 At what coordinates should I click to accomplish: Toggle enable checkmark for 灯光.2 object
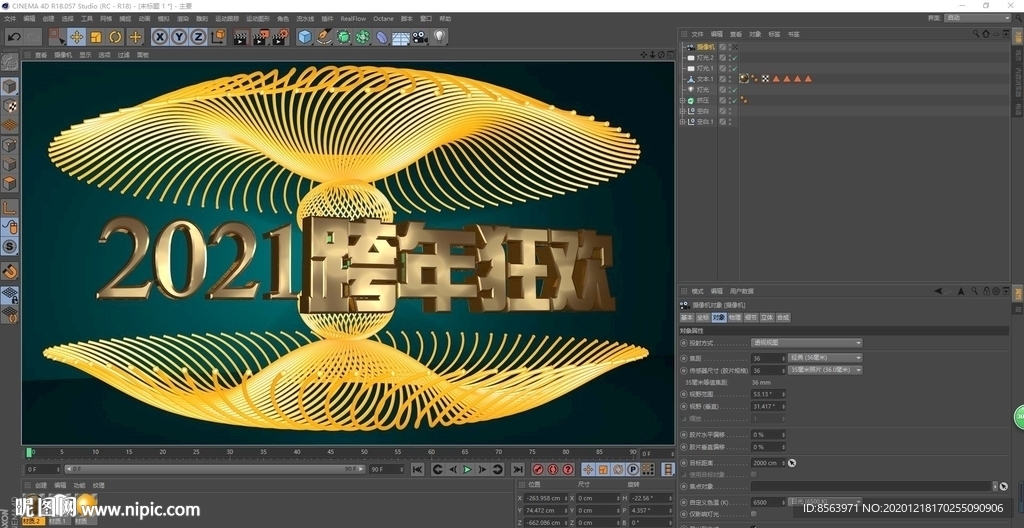point(734,58)
